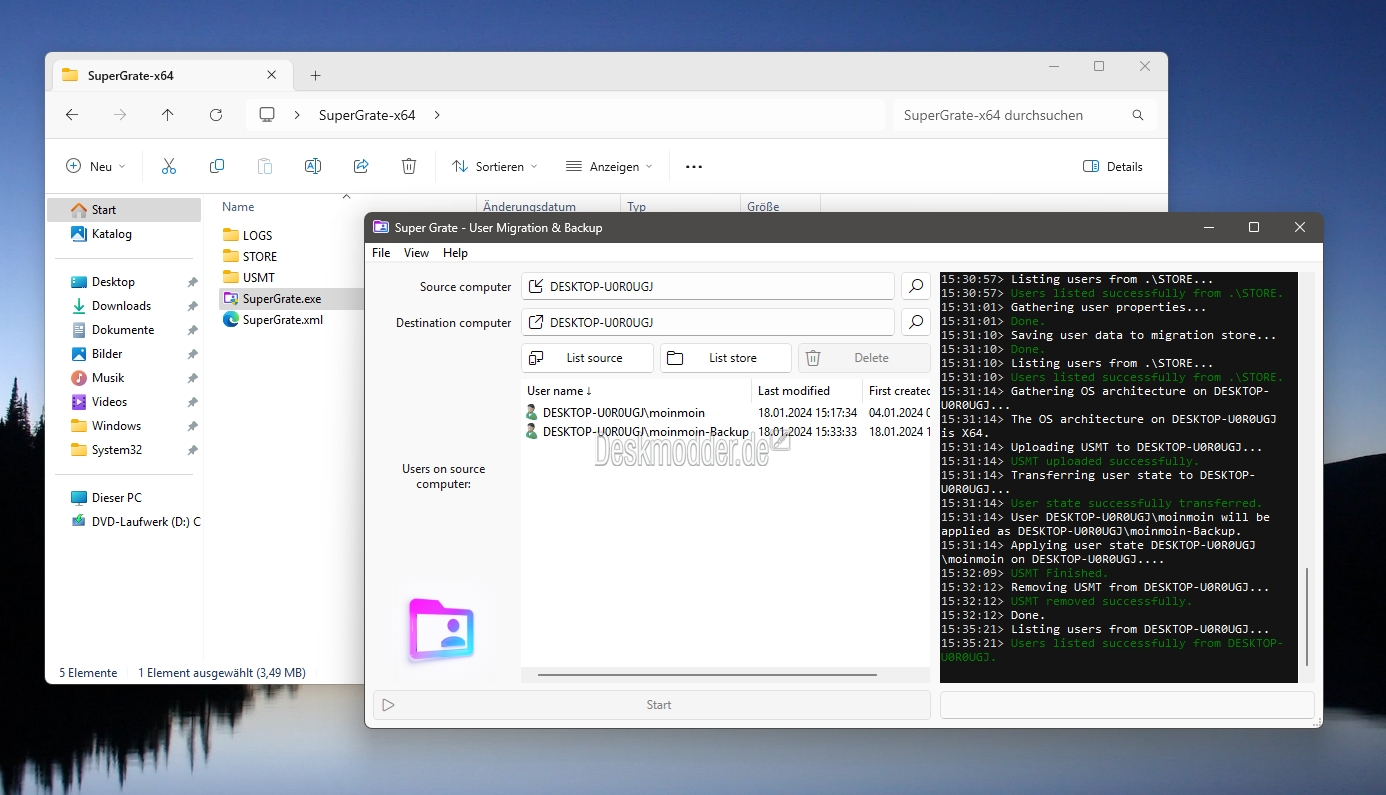Click the First created column header
This screenshot has height=795, width=1386.
[897, 390]
